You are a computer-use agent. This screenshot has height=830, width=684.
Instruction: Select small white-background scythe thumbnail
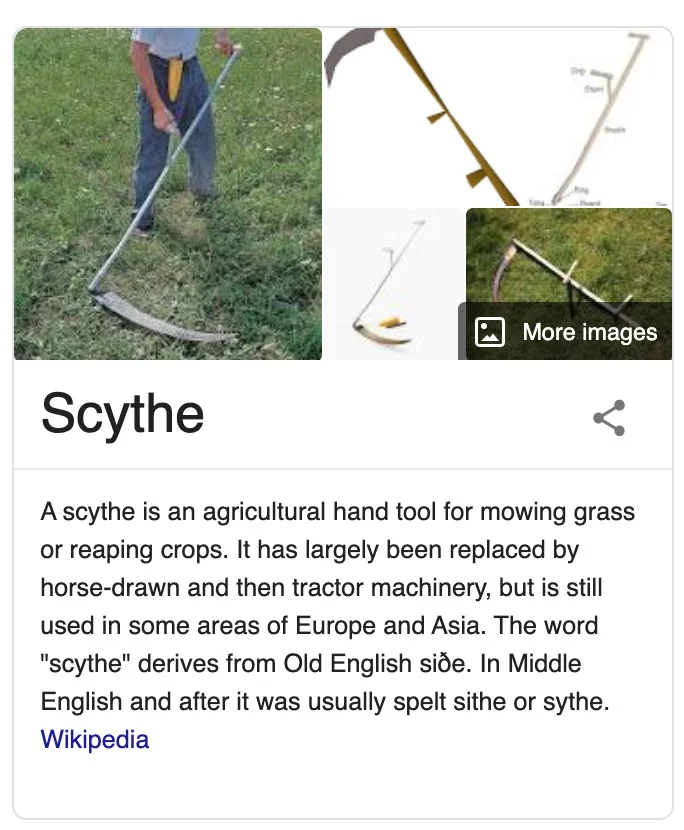[394, 284]
